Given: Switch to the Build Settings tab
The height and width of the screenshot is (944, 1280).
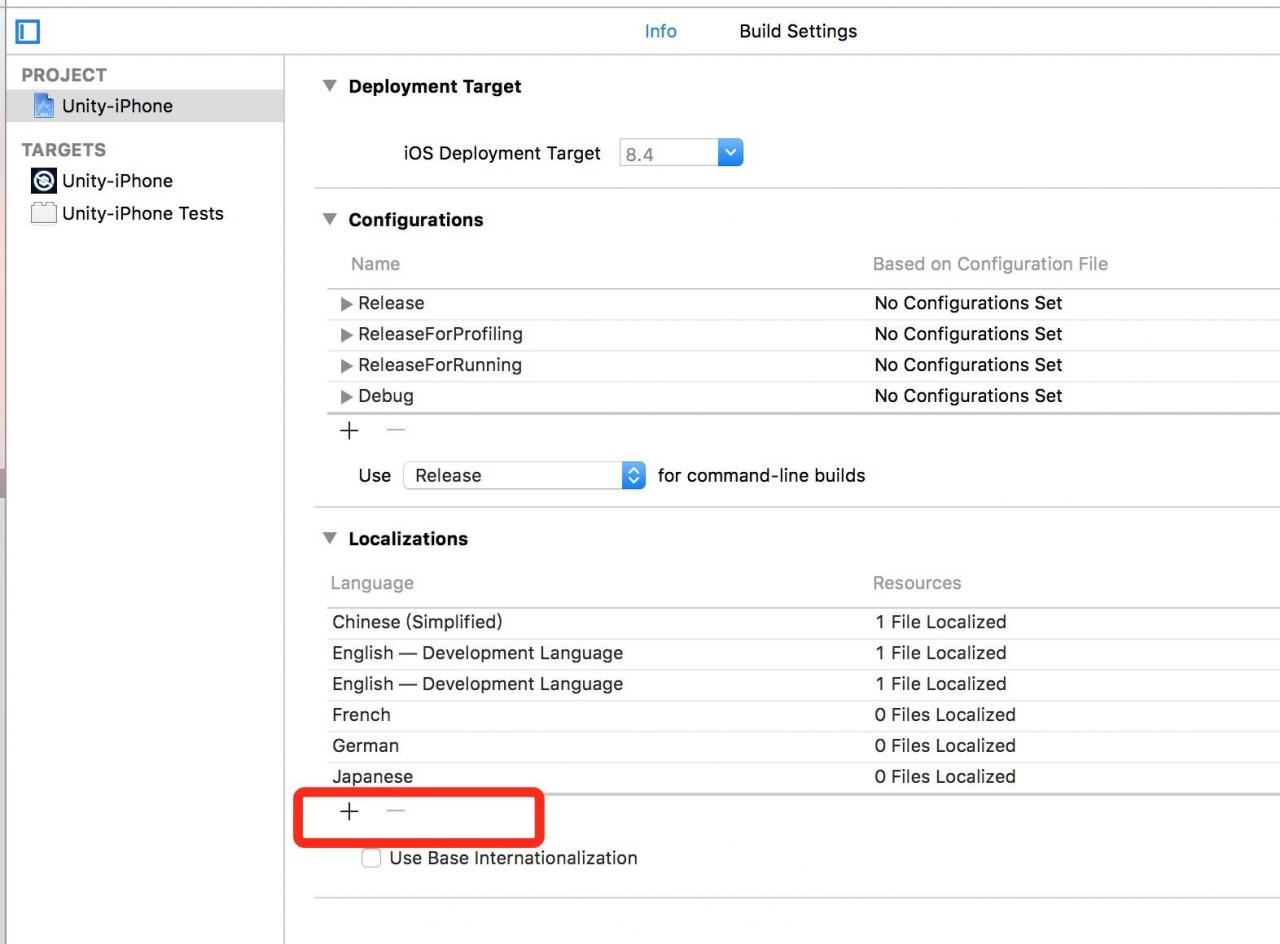Looking at the screenshot, I should click(798, 31).
